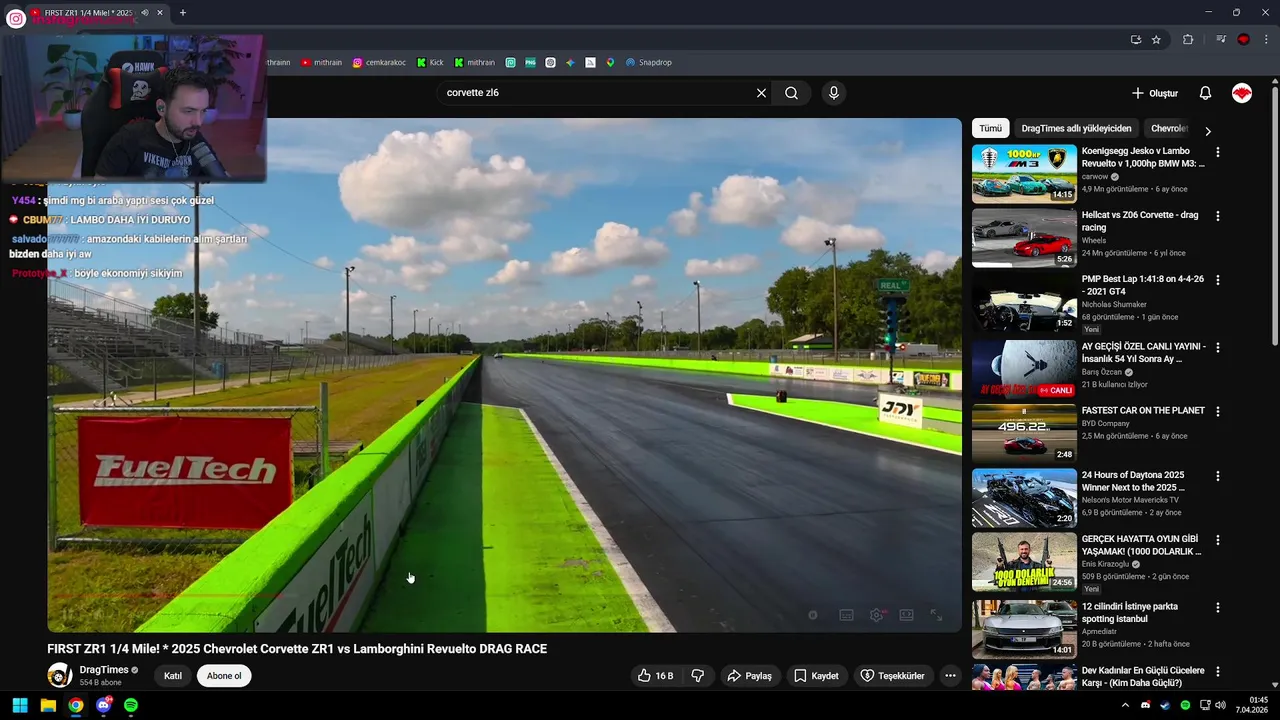Click the magnifier search button
The height and width of the screenshot is (720, 1280).
(x=791, y=93)
